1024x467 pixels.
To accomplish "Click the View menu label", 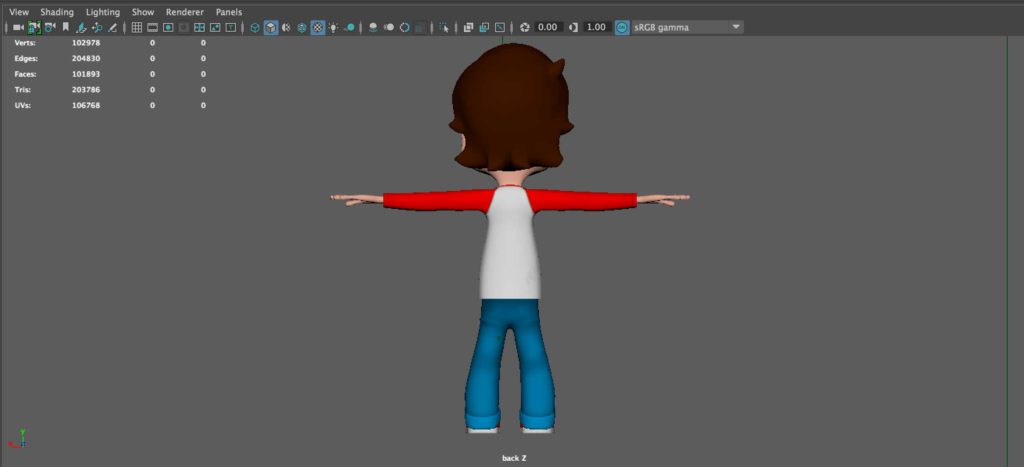I will (x=19, y=12).
